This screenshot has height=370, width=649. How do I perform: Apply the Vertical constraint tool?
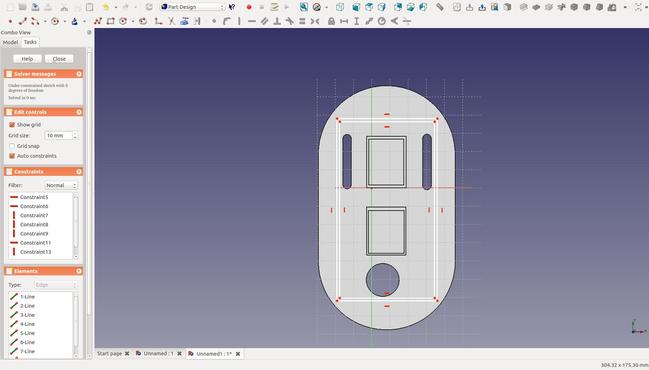pyautogui.click(x=239, y=21)
